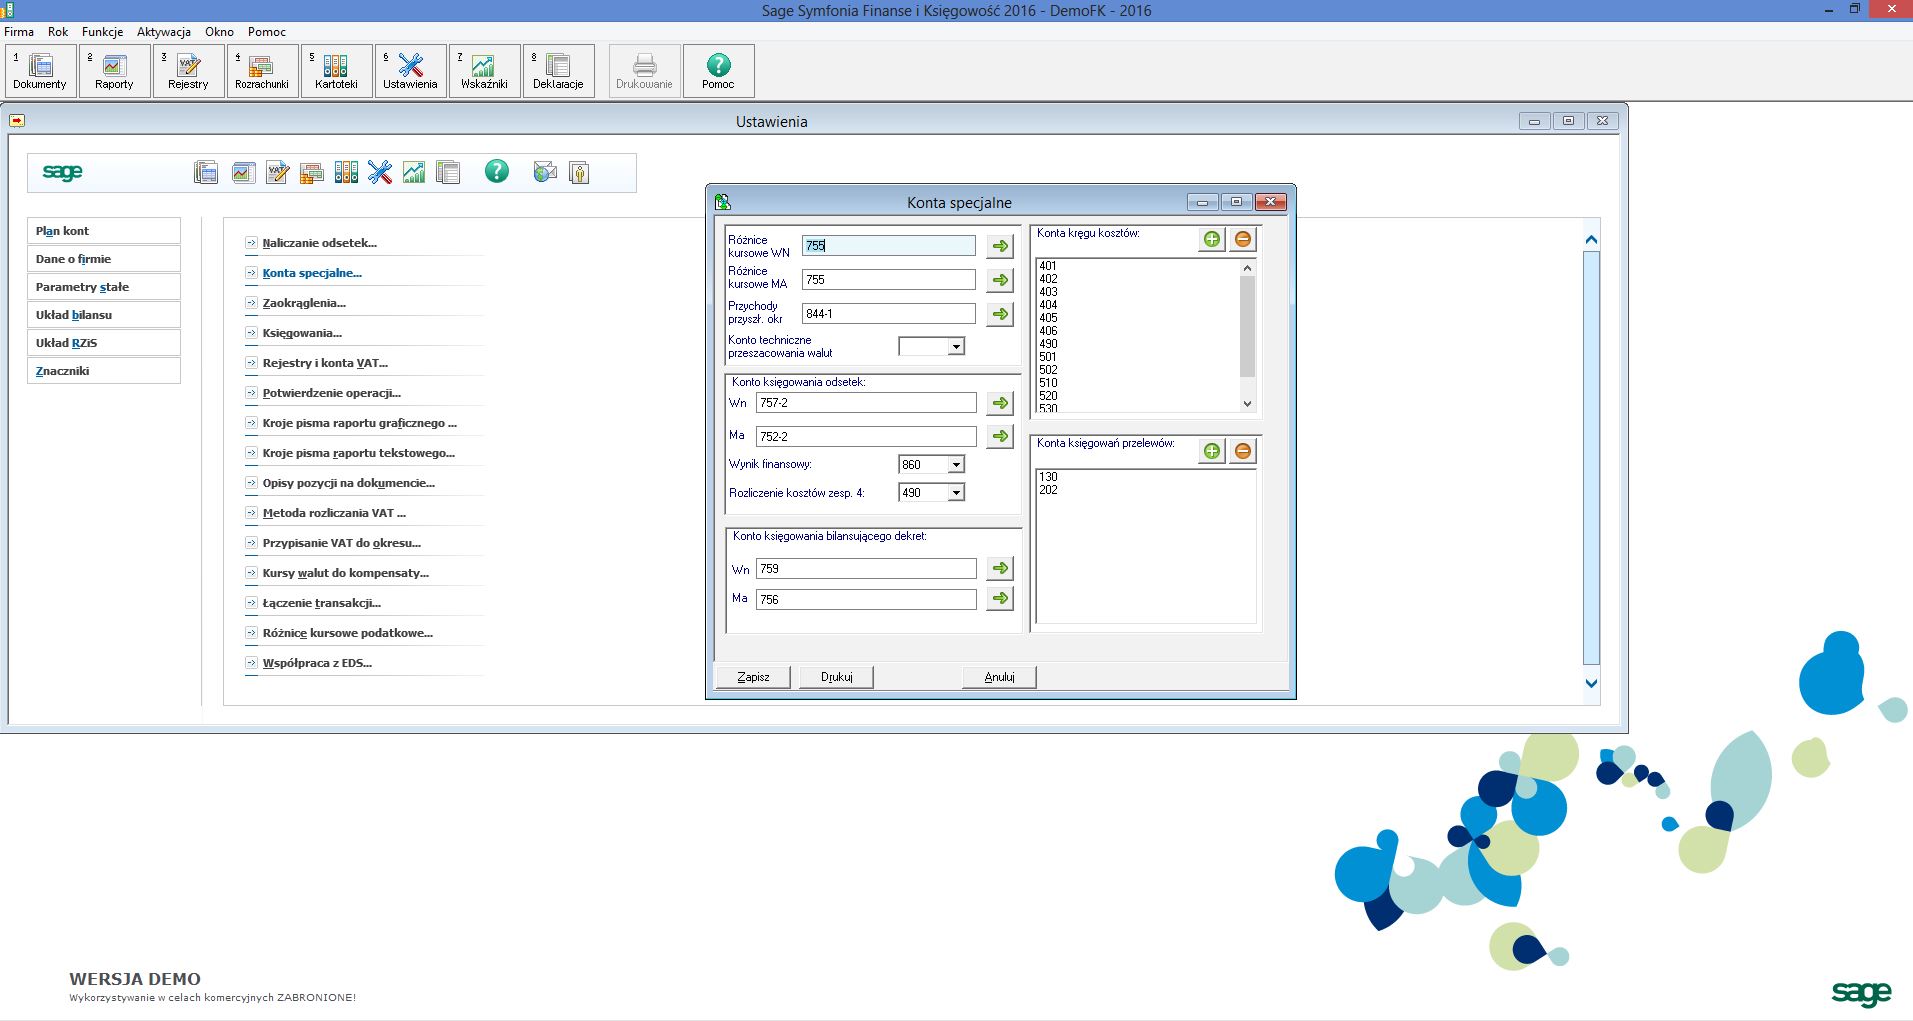Click the reports chart icon in sage strip
Screen dimensions: 1913x1021
(x=243, y=172)
